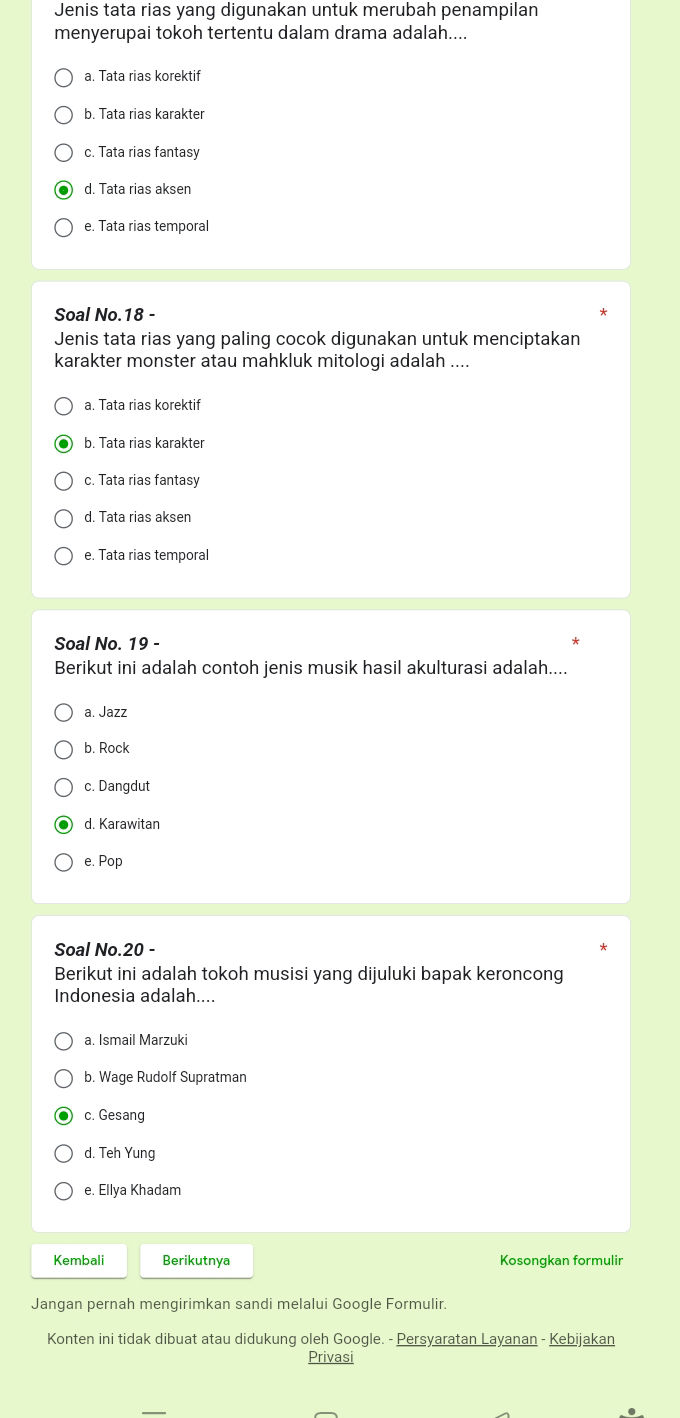Select answer 'c. Tata rias fantasy' for question 17
The image size is (680, 1418).
click(x=63, y=152)
